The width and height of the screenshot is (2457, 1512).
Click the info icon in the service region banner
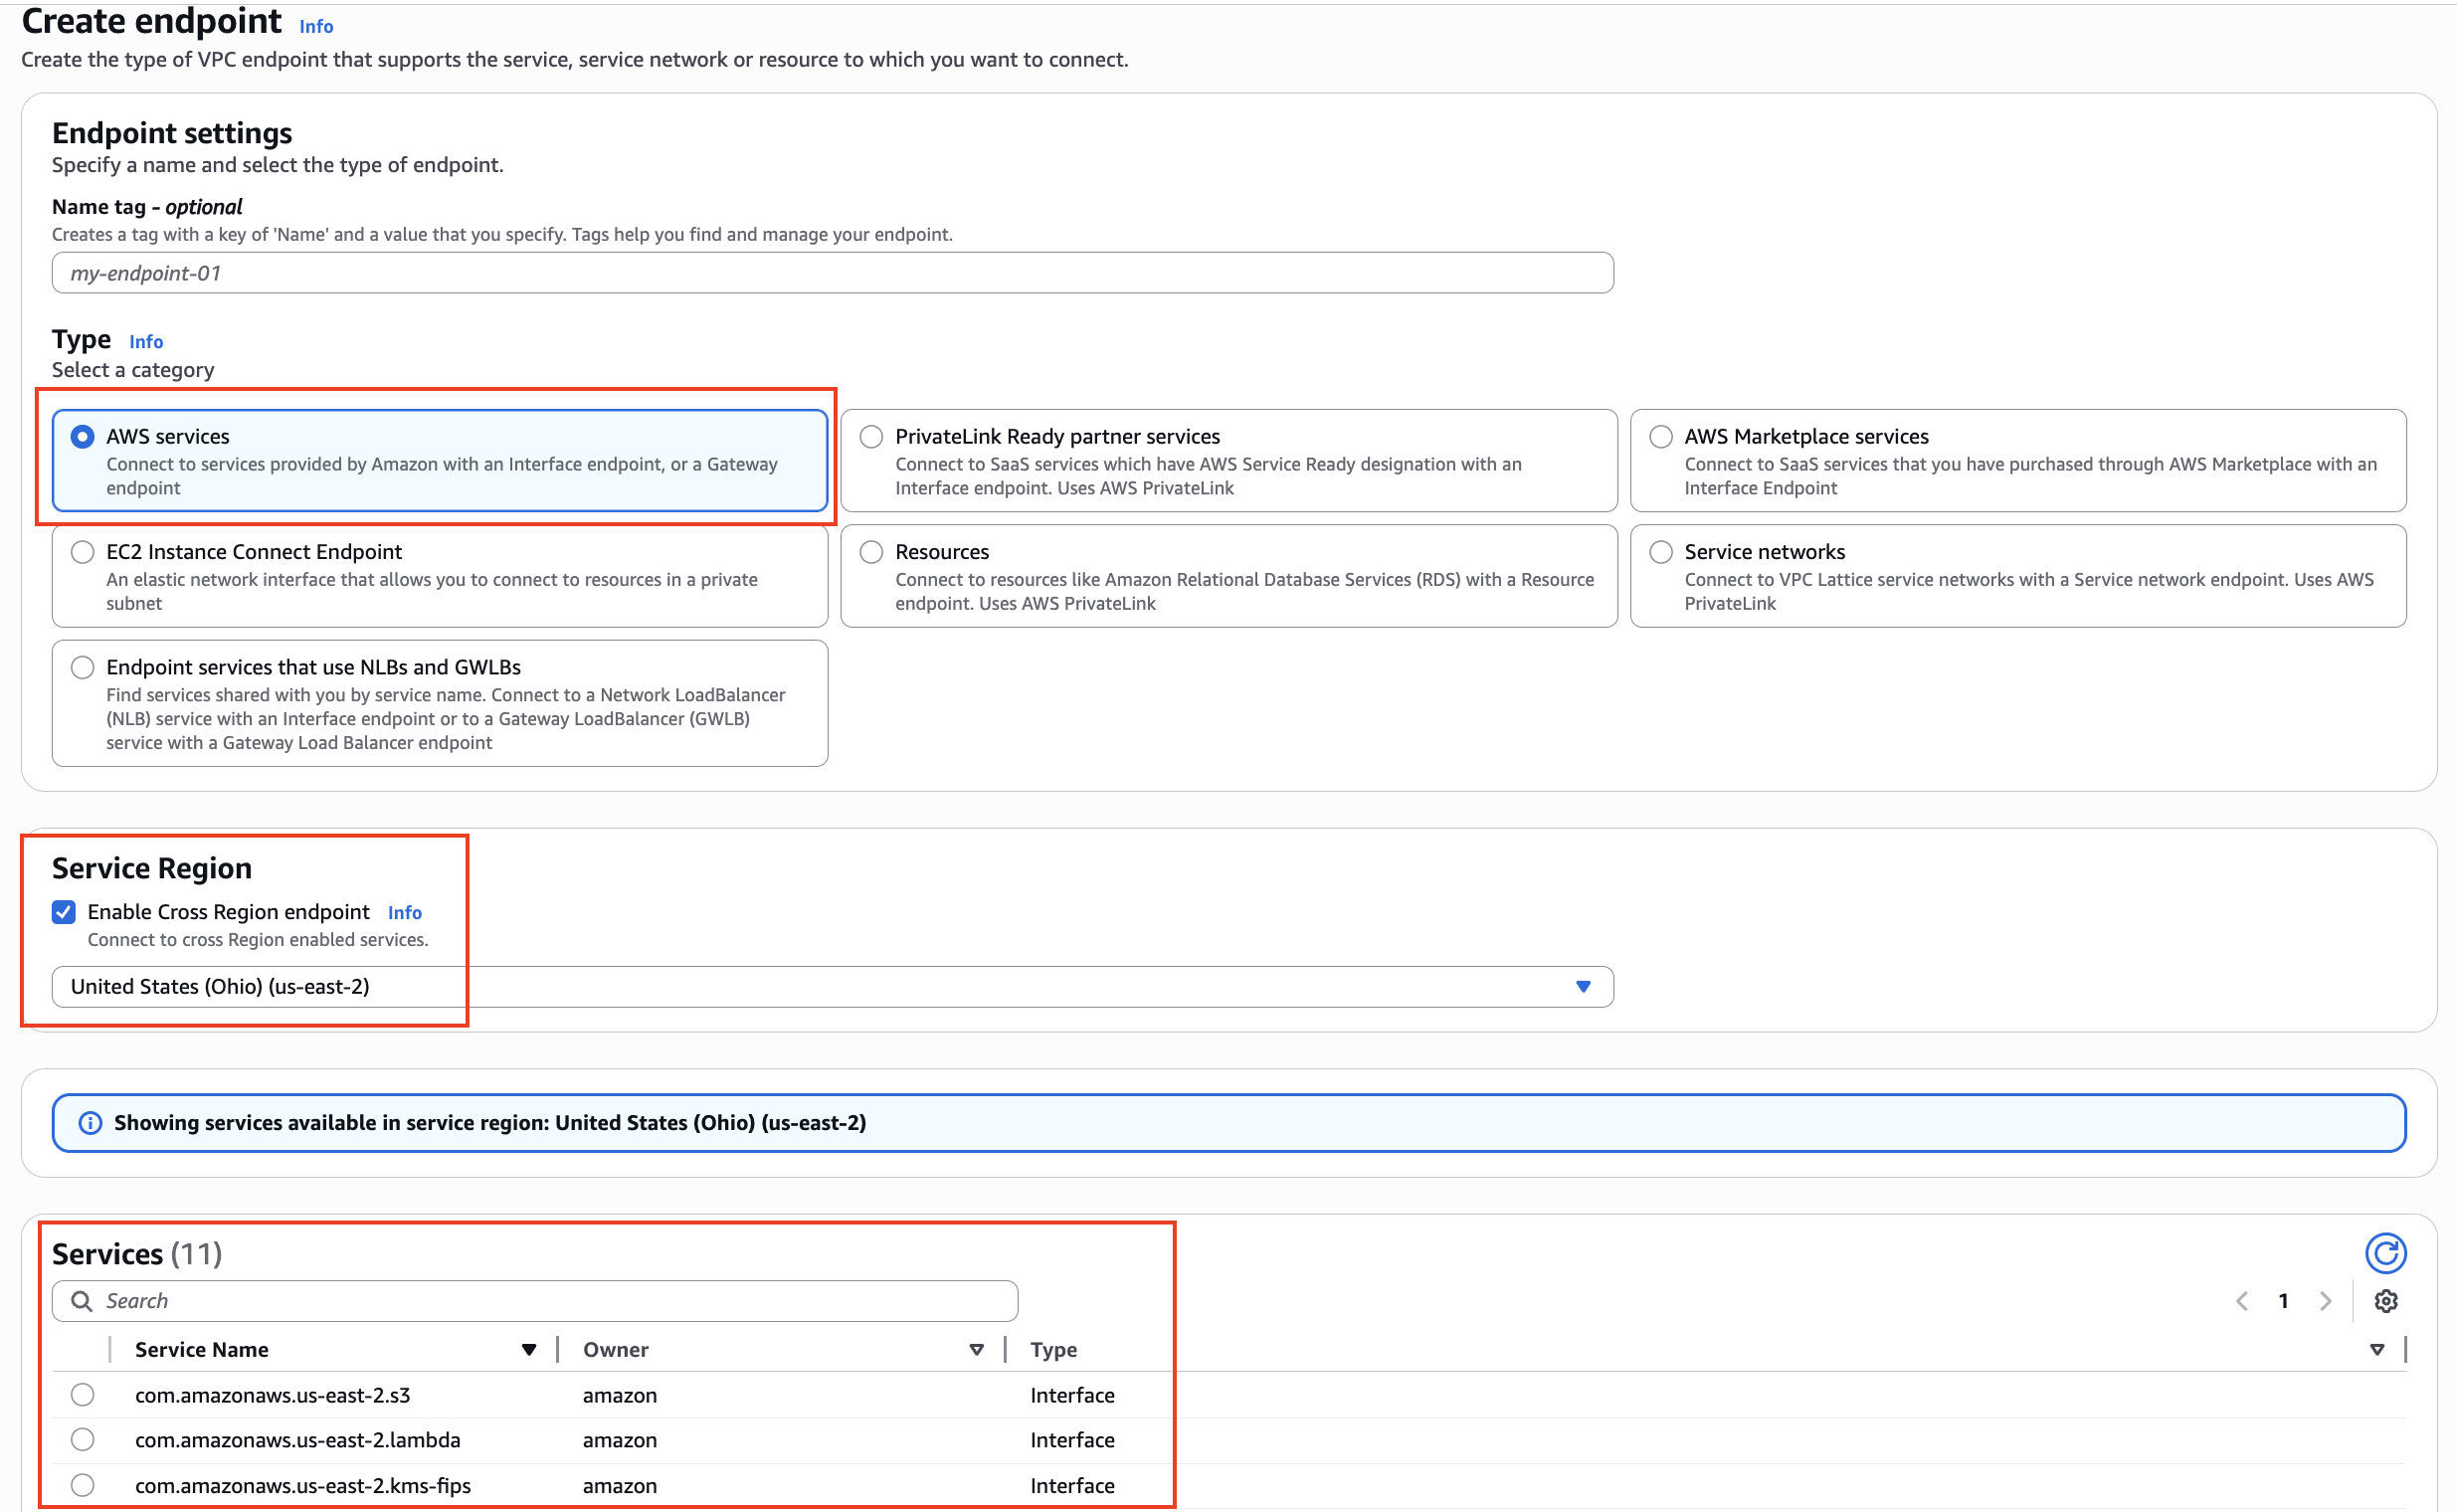[x=90, y=1122]
